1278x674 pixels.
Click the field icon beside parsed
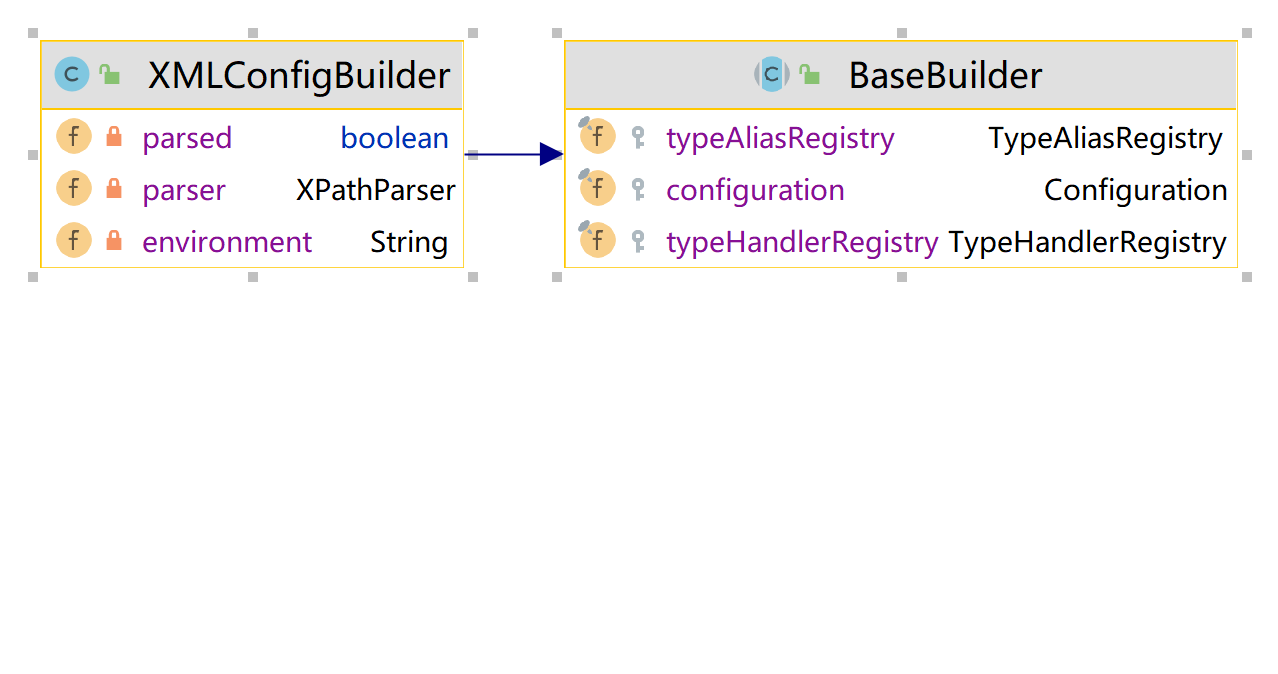tap(74, 137)
